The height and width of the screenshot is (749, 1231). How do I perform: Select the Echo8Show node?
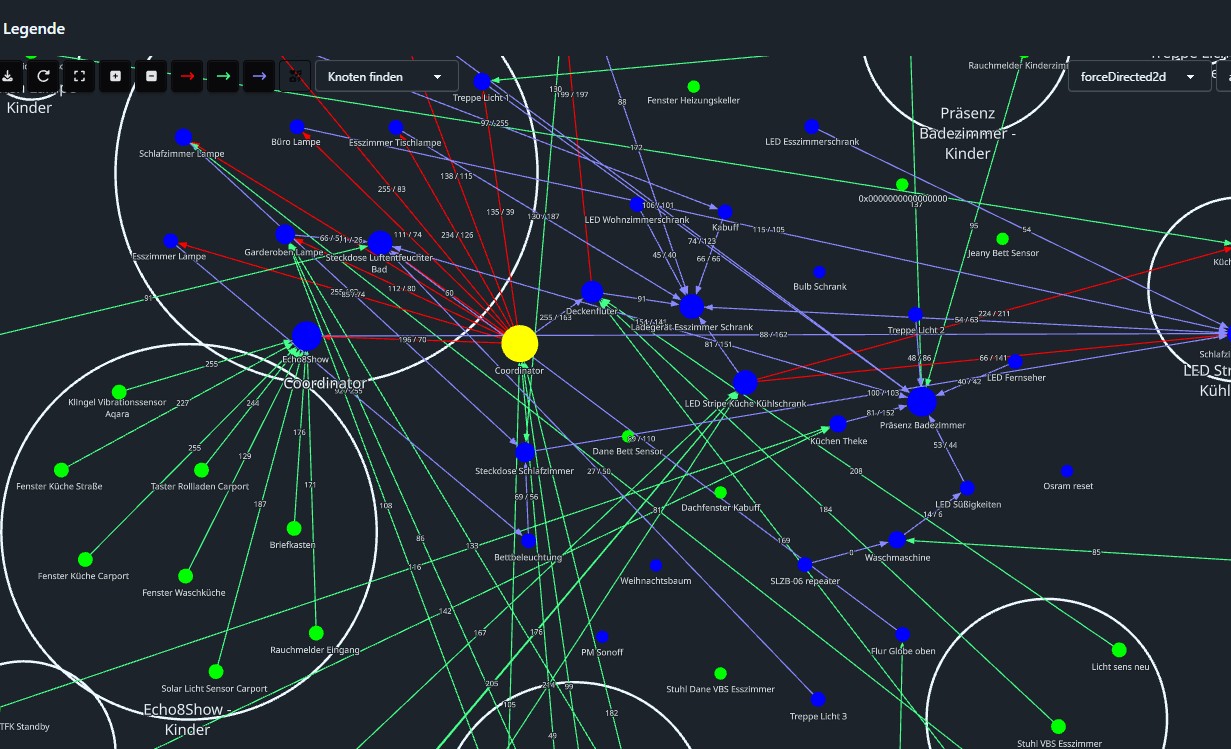(306, 336)
